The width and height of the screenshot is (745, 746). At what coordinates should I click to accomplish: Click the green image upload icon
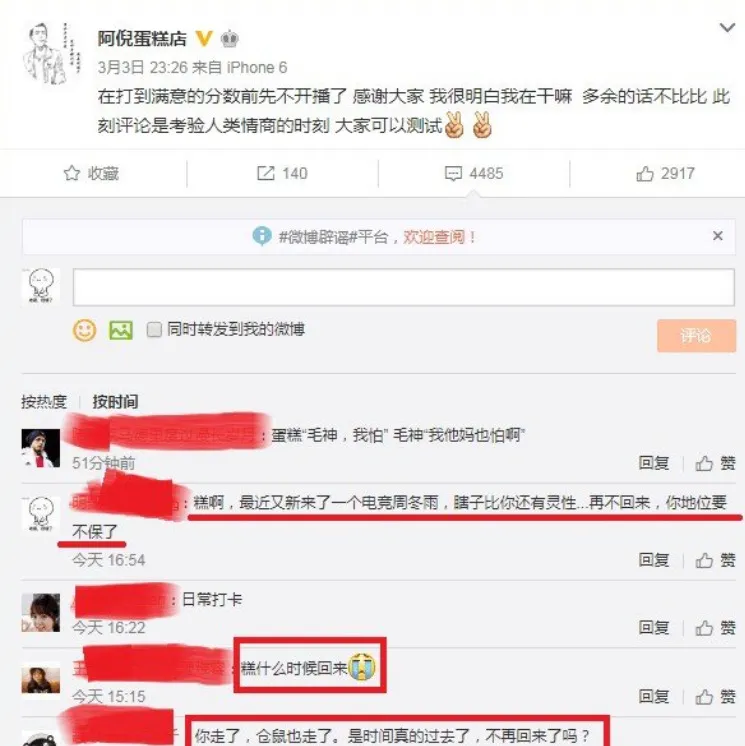[121, 330]
